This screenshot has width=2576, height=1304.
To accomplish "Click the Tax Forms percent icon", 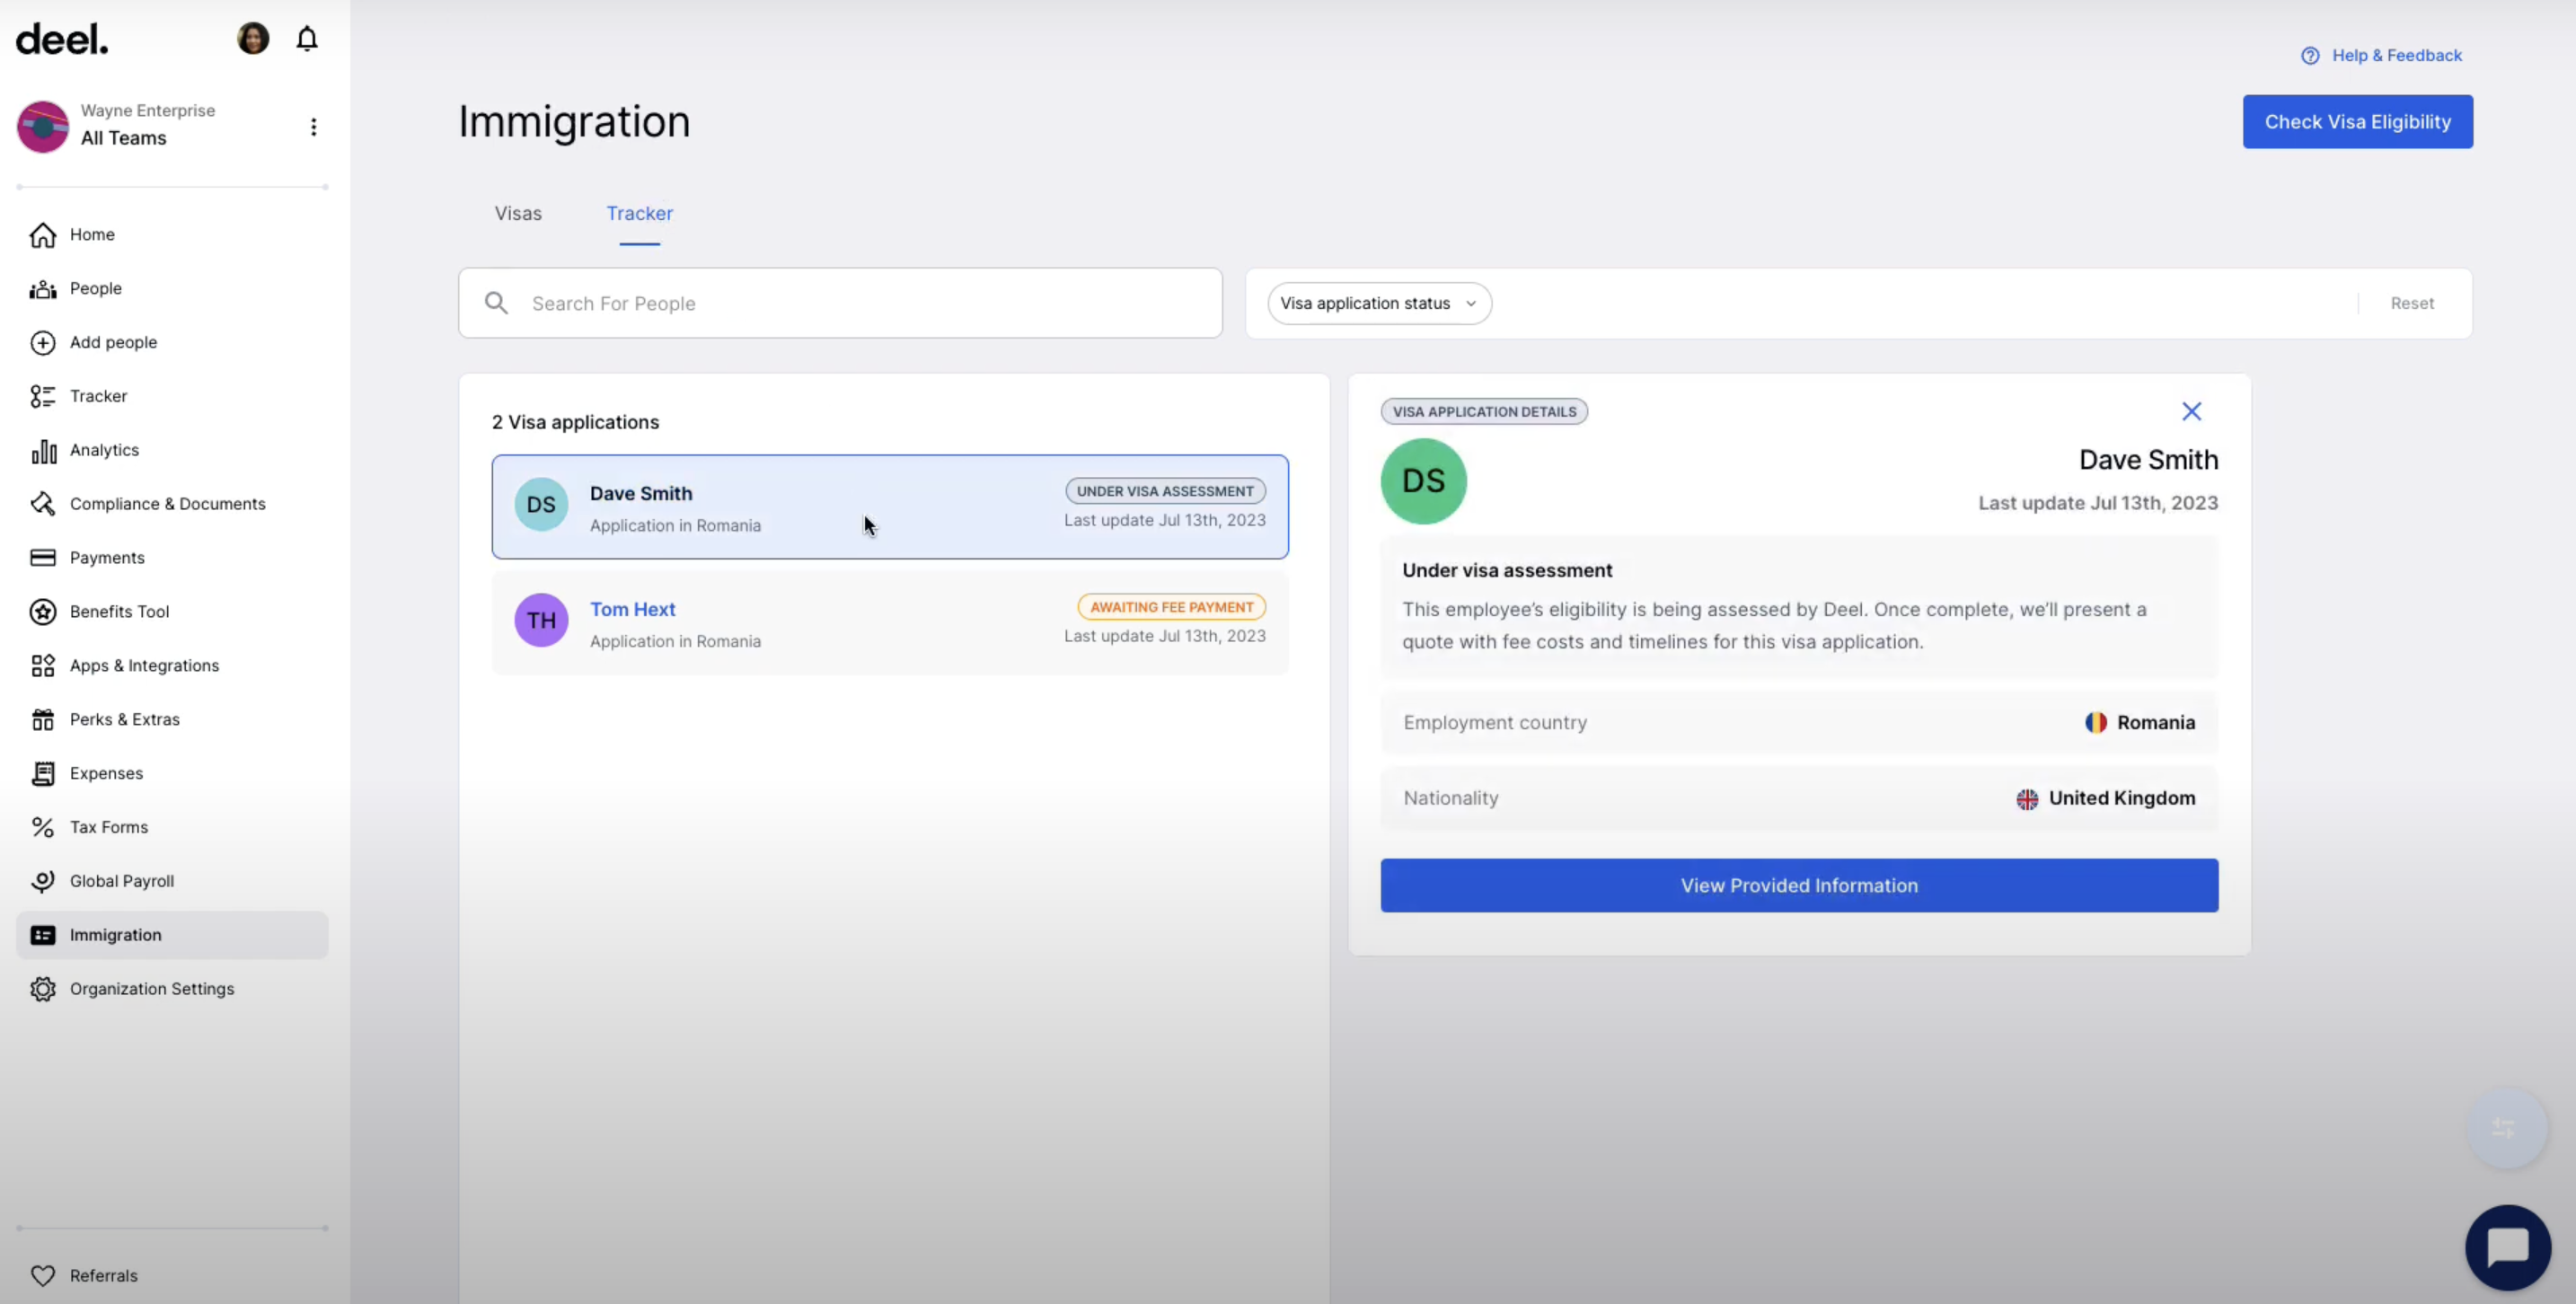I will (x=43, y=827).
